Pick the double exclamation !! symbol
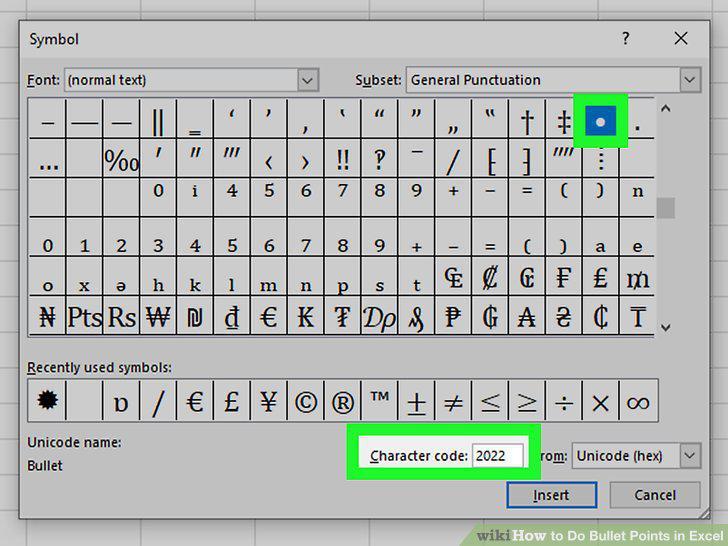Screen dimensions: 728x546 [x=343, y=159]
